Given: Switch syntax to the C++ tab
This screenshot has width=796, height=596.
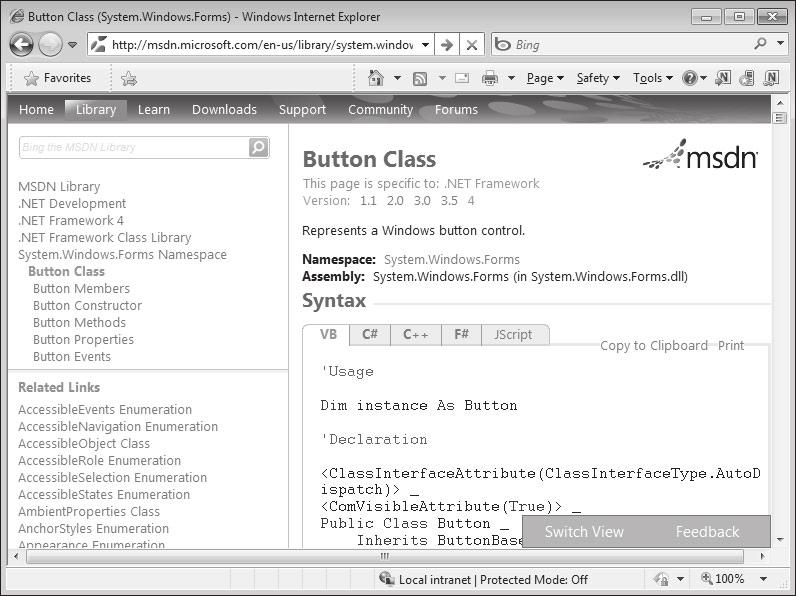Looking at the screenshot, I should tap(415, 335).
